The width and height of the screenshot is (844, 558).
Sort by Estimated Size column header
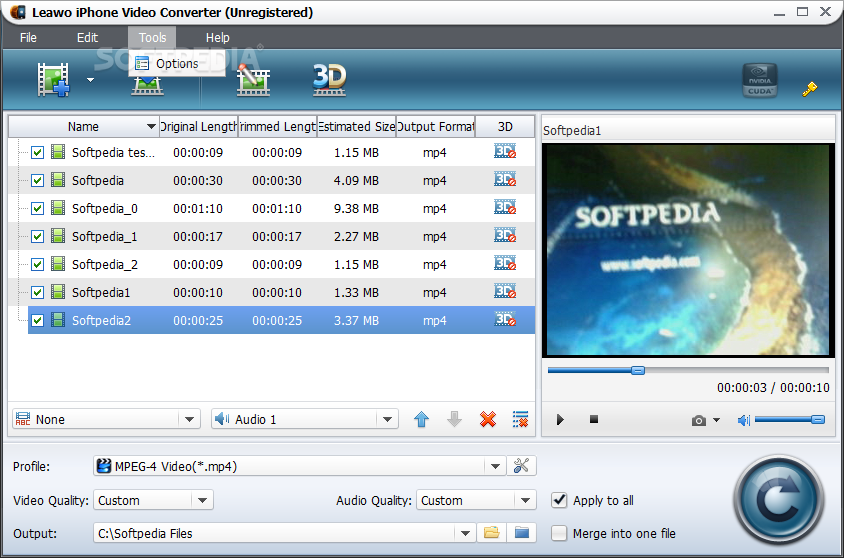point(357,126)
